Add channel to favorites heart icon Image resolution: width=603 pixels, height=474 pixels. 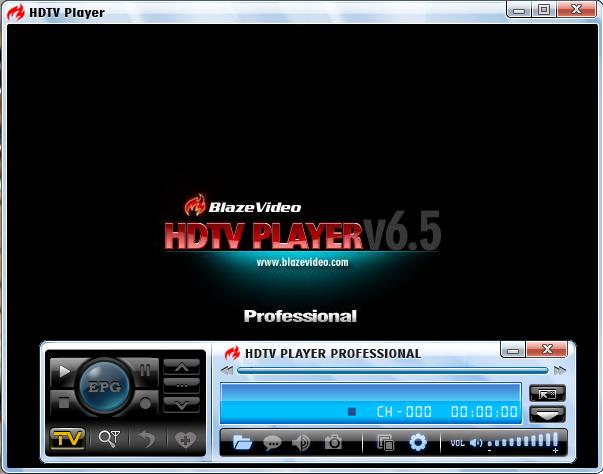[x=183, y=439]
